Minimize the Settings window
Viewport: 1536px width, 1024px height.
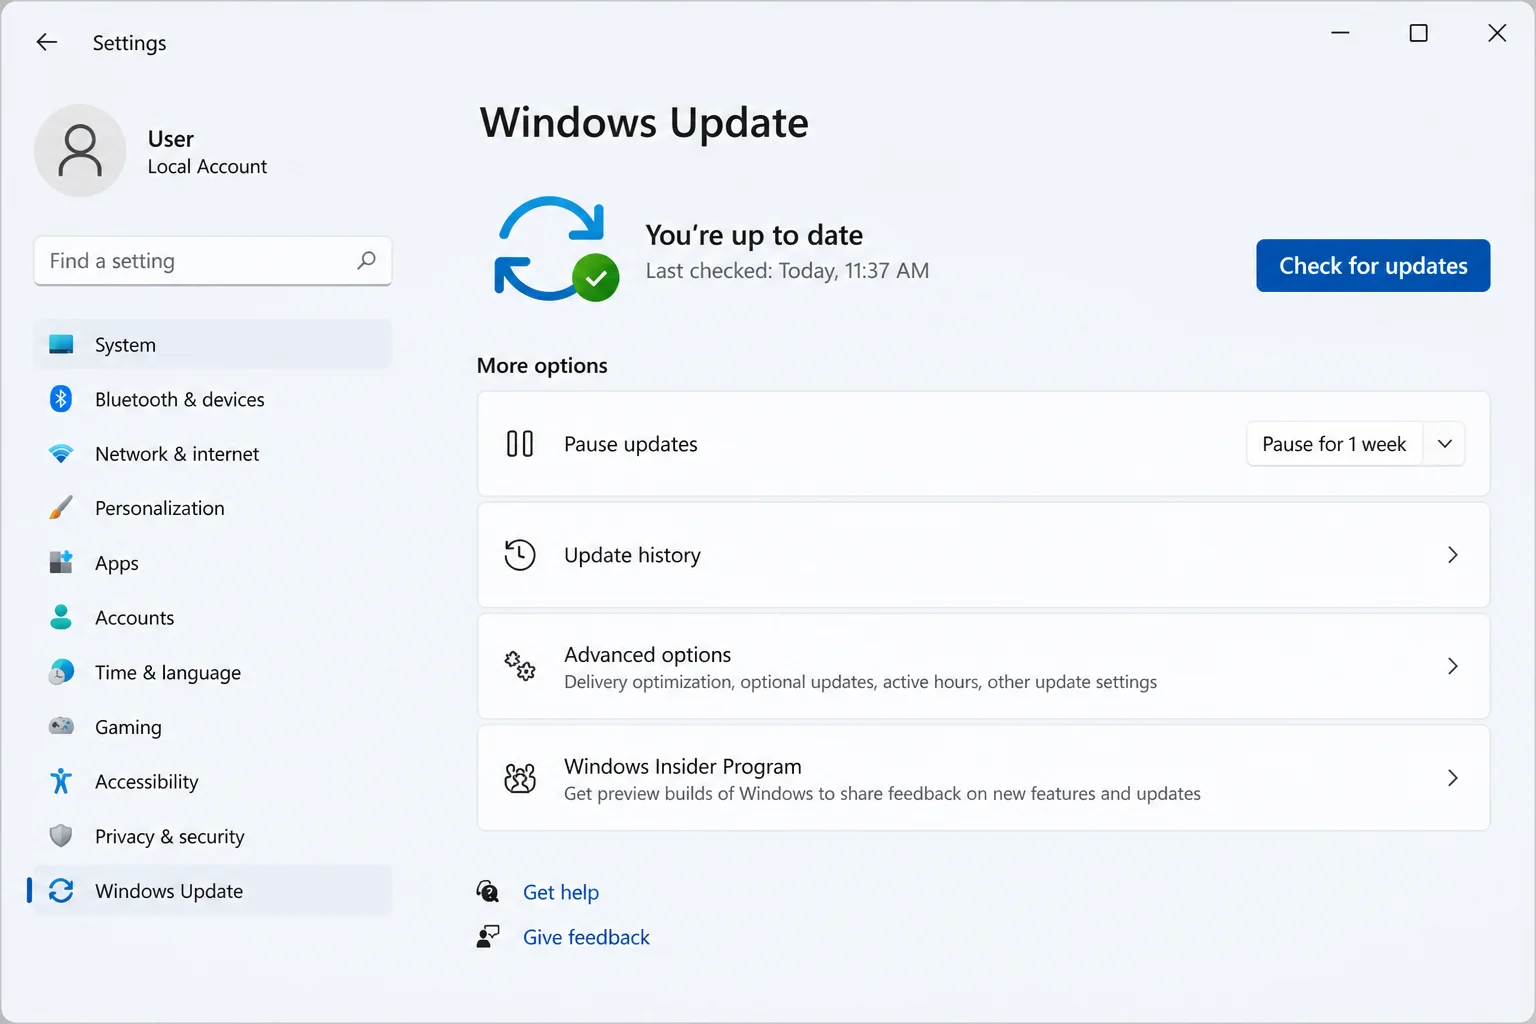click(x=1340, y=33)
